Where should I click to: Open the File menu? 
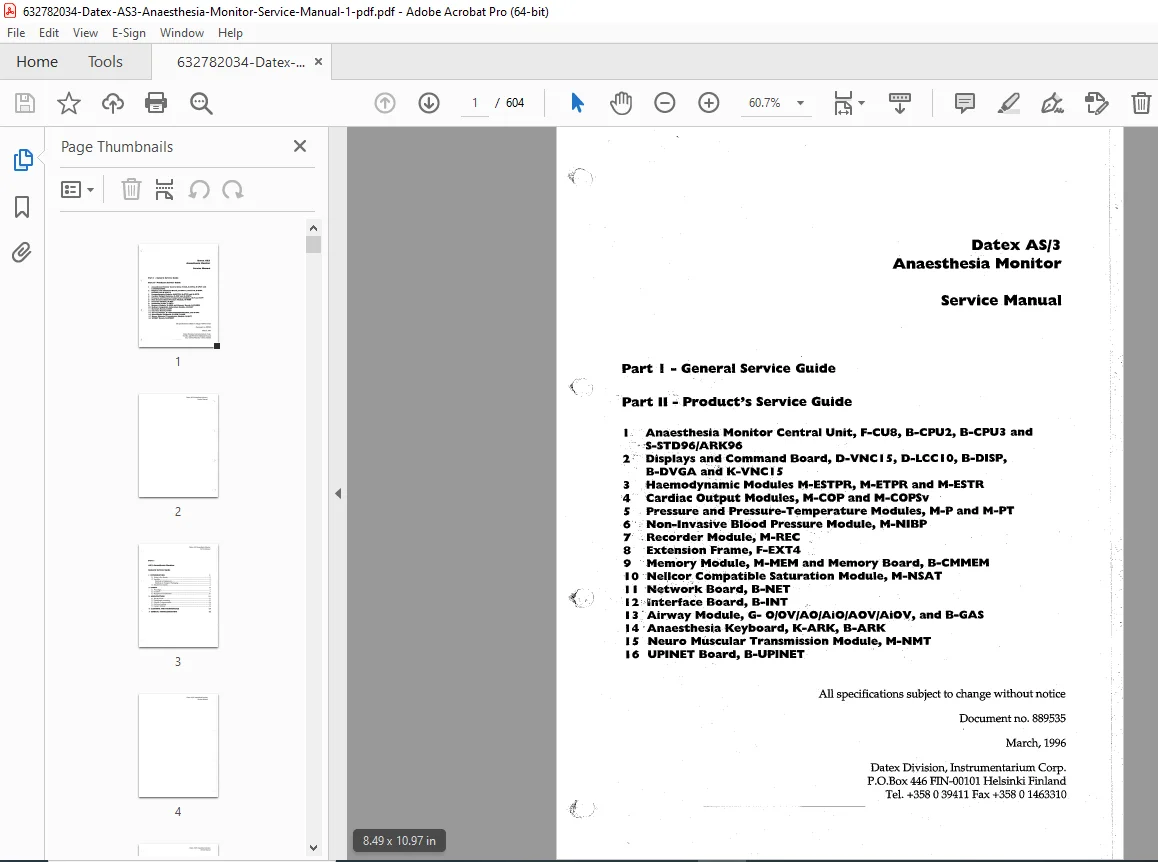[x=16, y=33]
